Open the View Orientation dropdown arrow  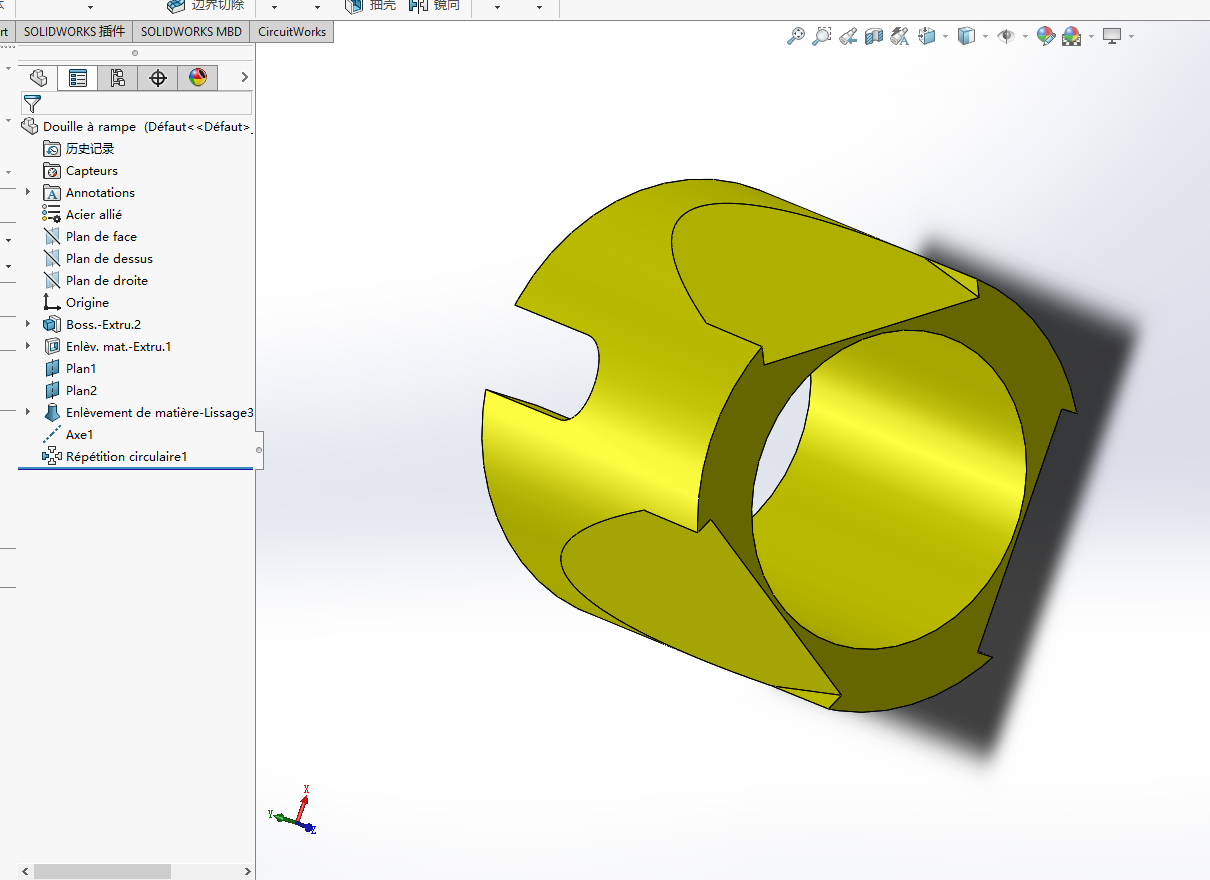pyautogui.click(x=945, y=37)
